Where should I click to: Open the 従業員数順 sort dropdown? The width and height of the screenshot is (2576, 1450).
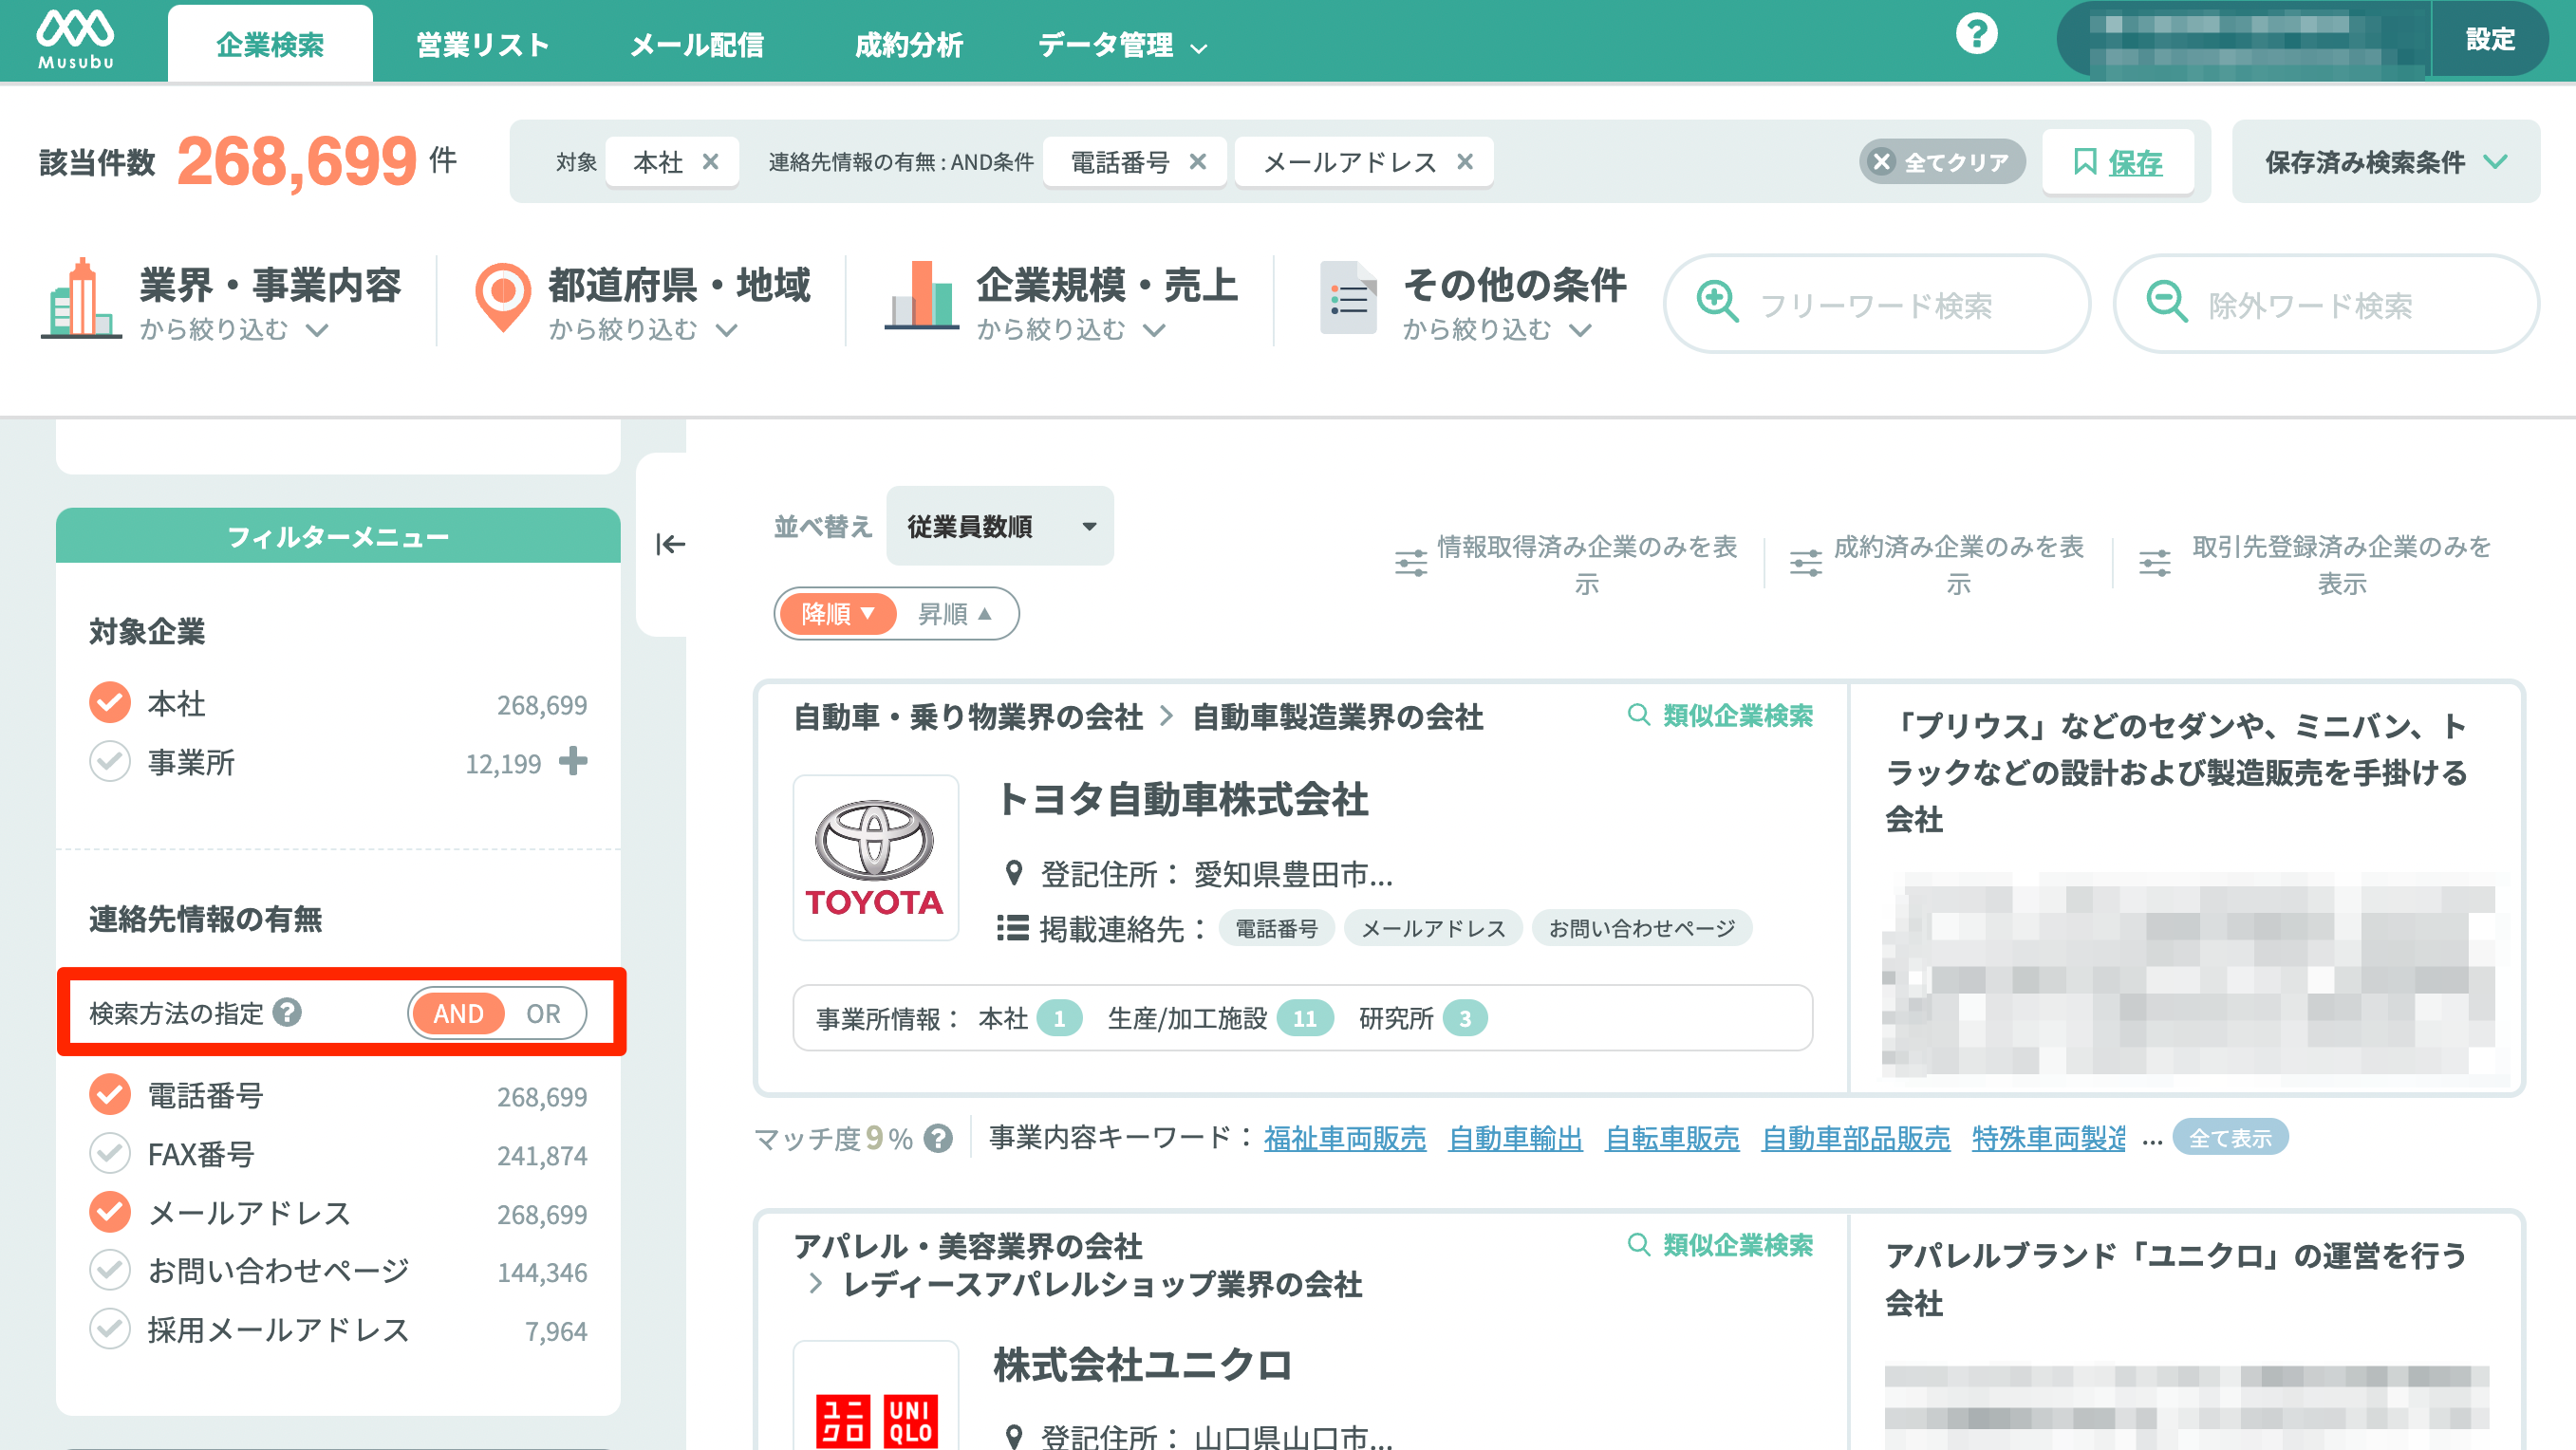tap(1000, 526)
